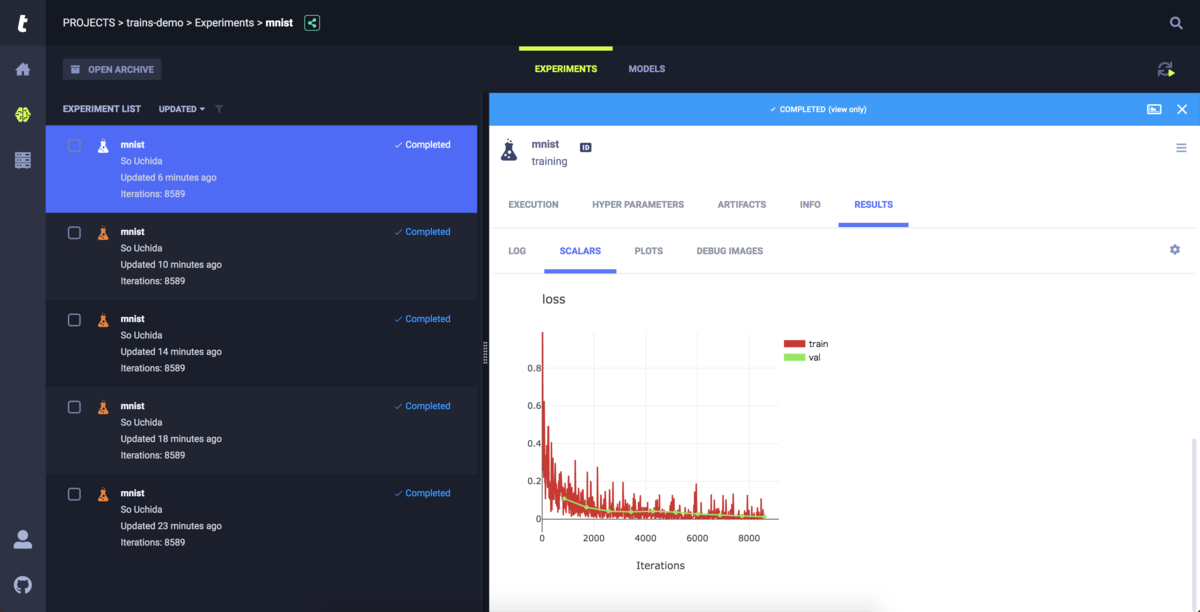Open the scalars settings gear icon
This screenshot has width=1200, height=612.
(x=1175, y=249)
